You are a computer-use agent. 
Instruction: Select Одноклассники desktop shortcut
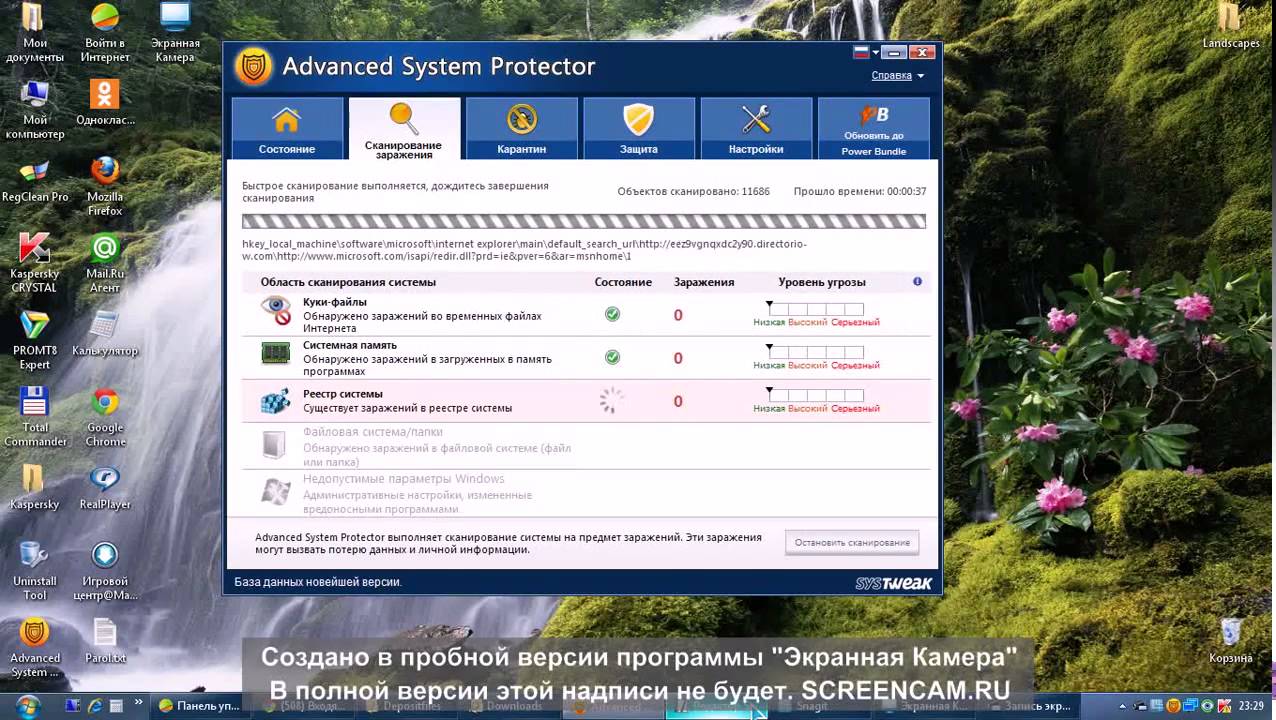[x=105, y=103]
